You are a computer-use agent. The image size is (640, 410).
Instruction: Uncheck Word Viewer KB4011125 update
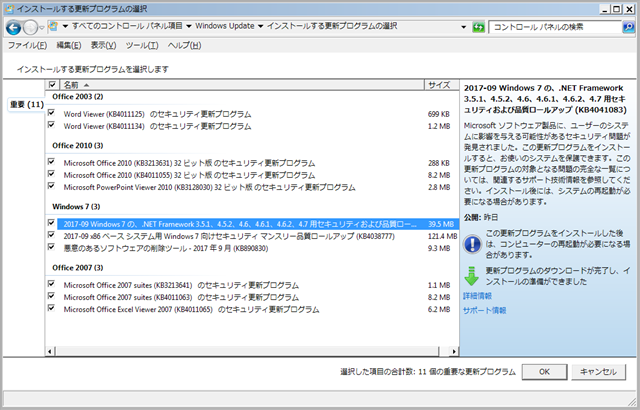click(x=51, y=112)
